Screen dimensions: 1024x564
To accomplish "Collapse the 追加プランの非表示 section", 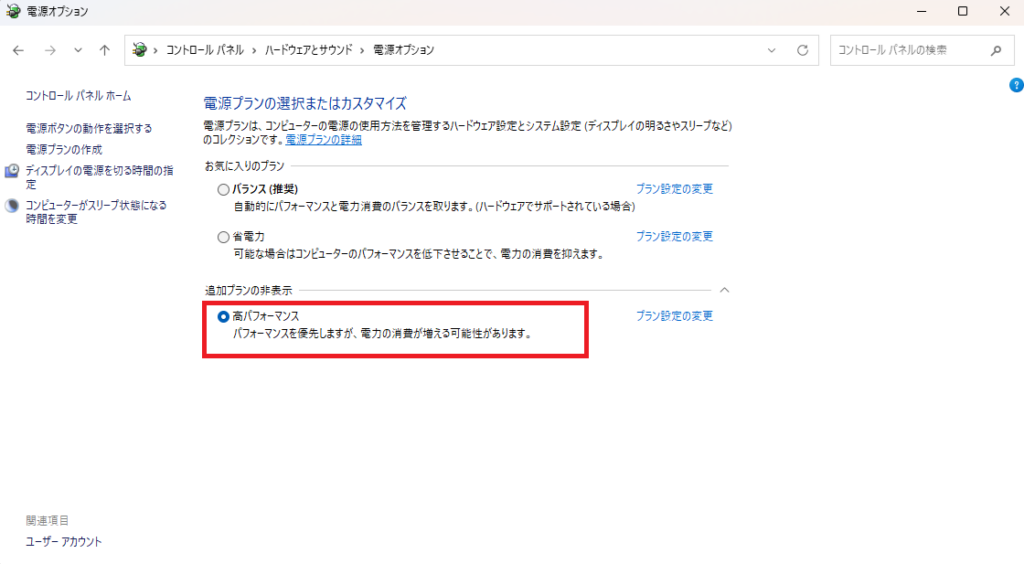I will coord(724,290).
